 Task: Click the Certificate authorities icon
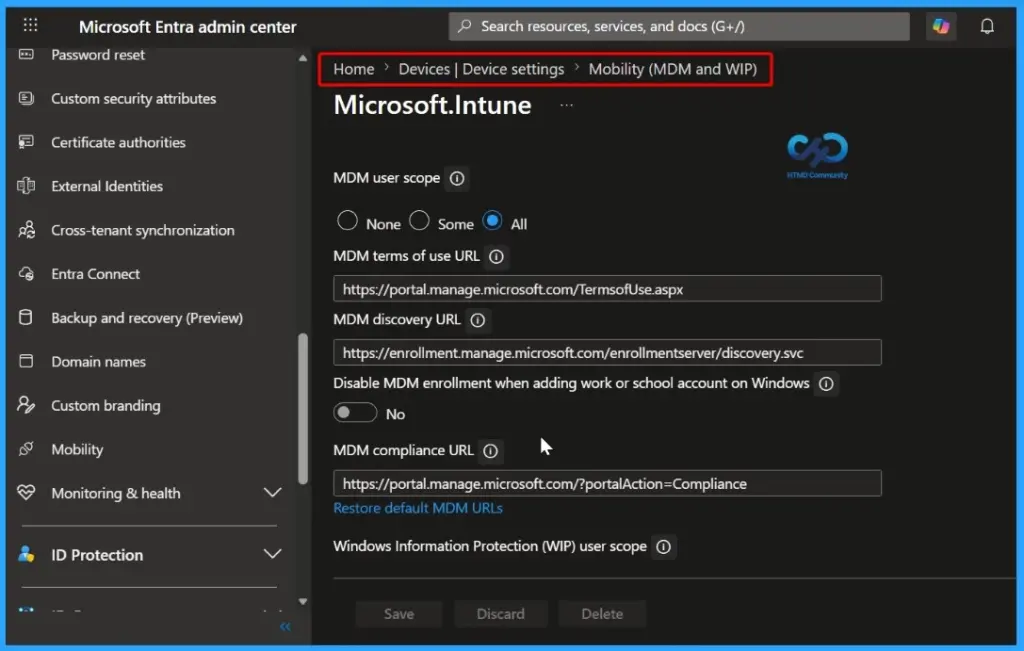26,142
